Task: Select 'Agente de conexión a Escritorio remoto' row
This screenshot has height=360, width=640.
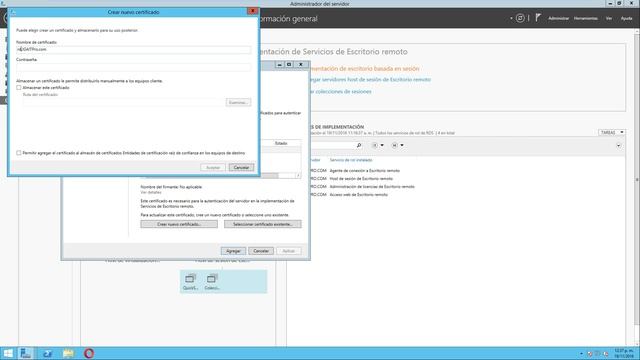Action: coord(364,171)
